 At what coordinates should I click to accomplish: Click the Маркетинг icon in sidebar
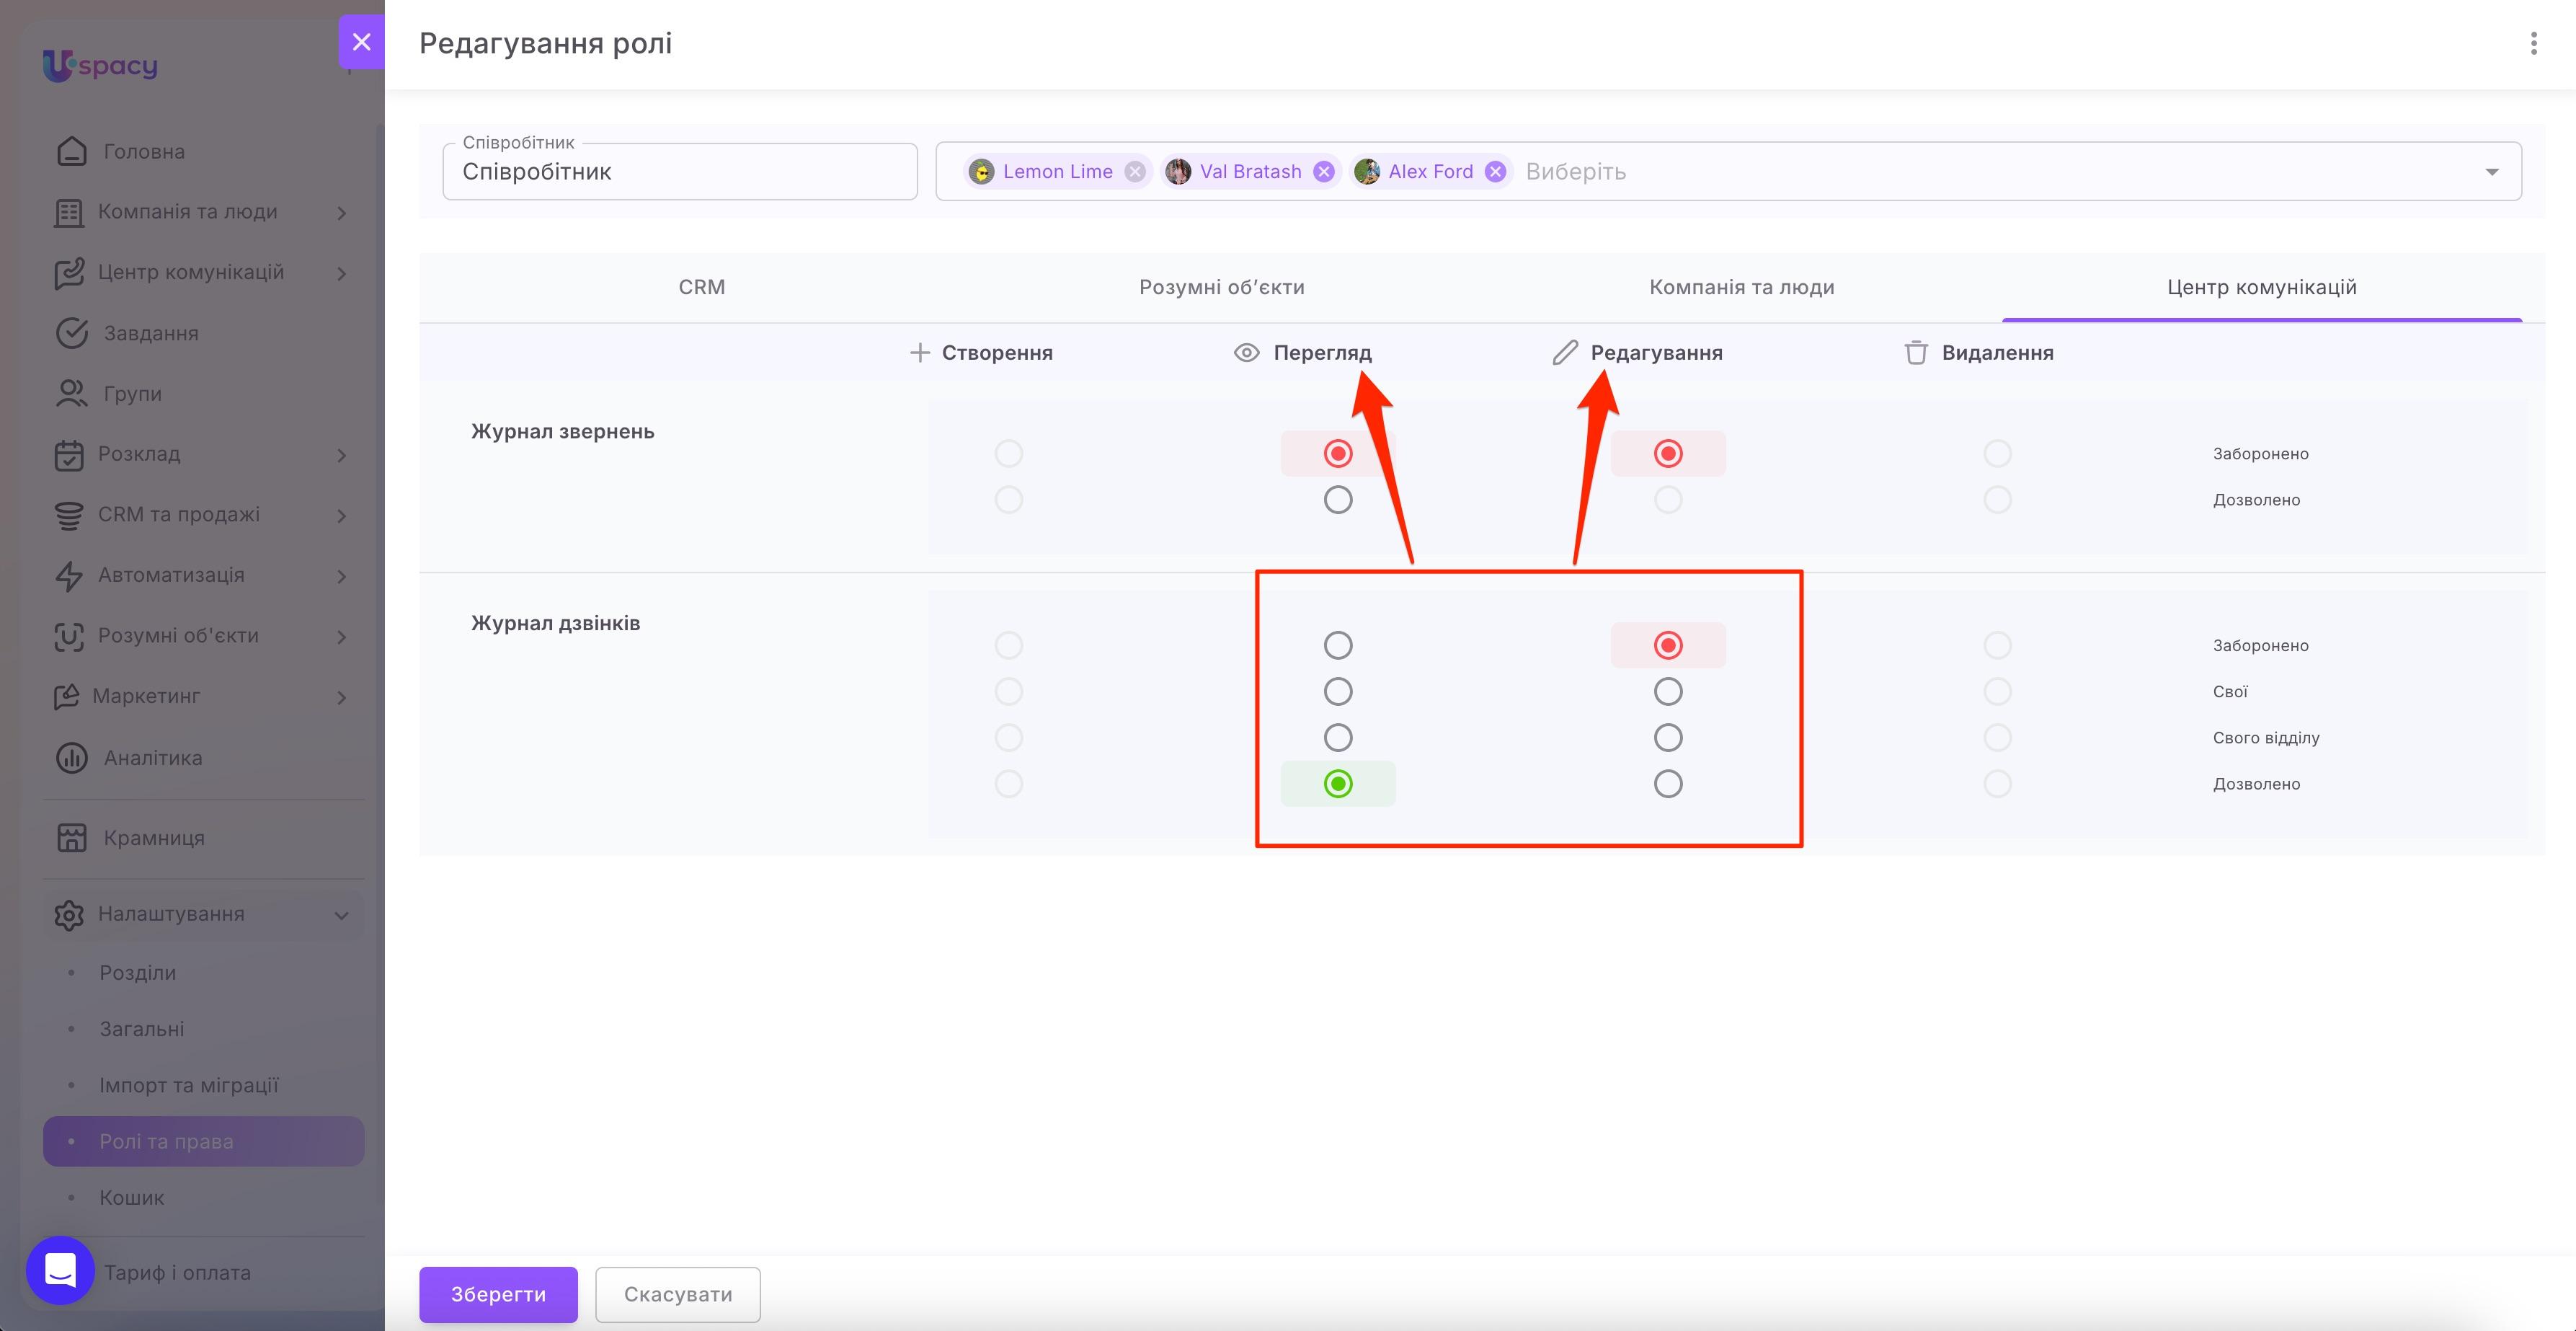[66, 696]
